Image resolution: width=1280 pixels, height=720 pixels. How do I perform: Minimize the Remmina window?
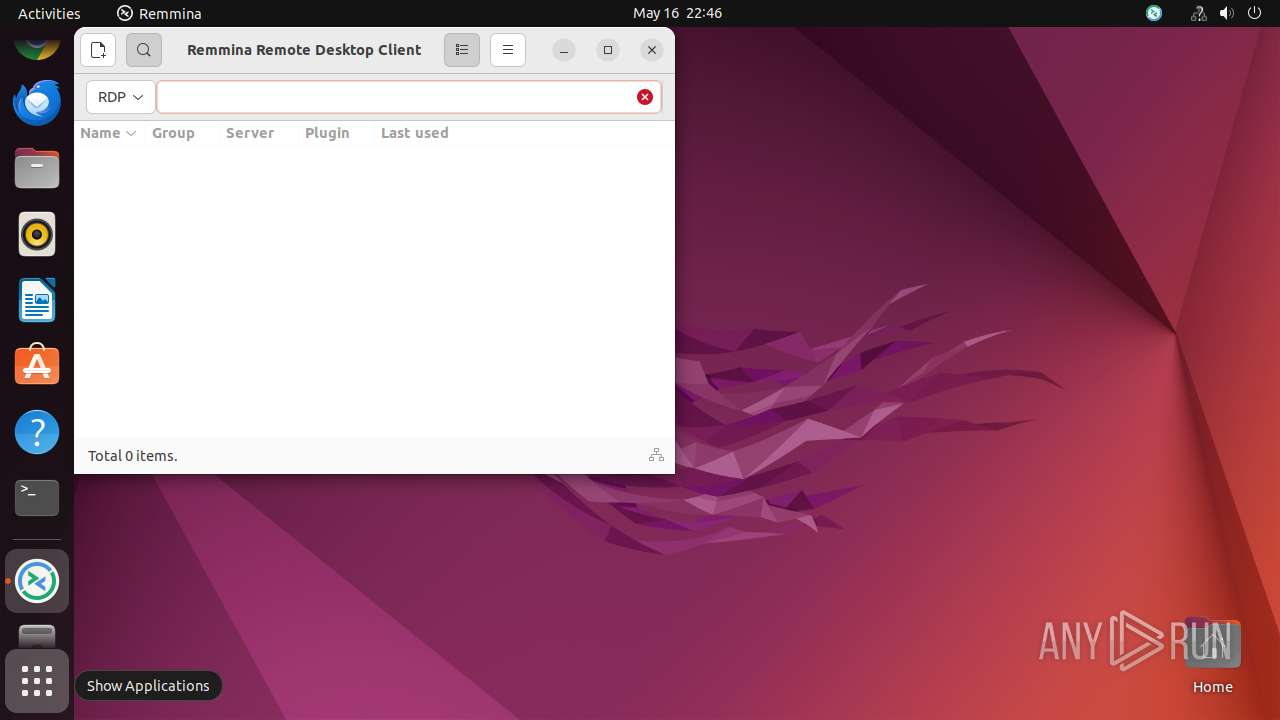point(564,50)
